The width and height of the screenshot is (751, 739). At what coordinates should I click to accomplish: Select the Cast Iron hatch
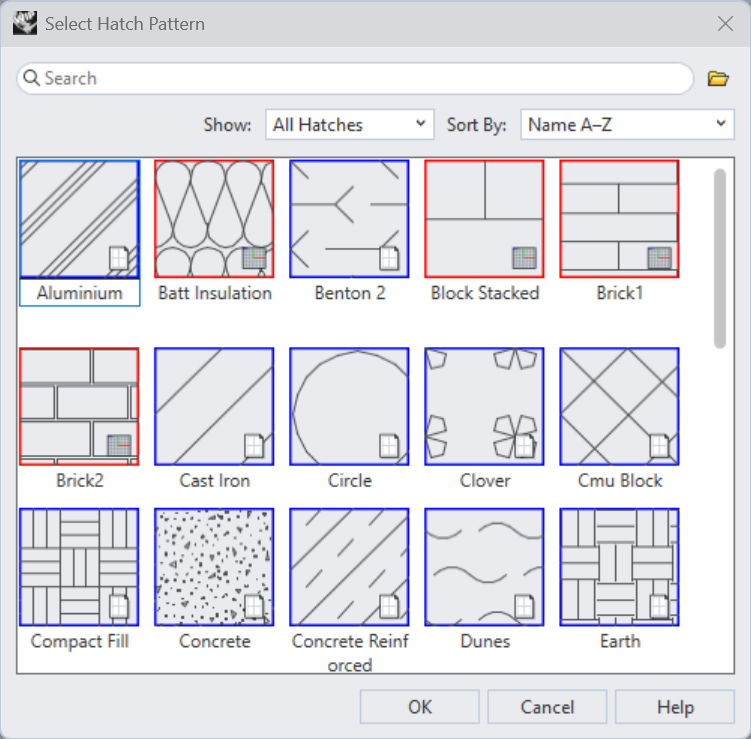(x=214, y=406)
